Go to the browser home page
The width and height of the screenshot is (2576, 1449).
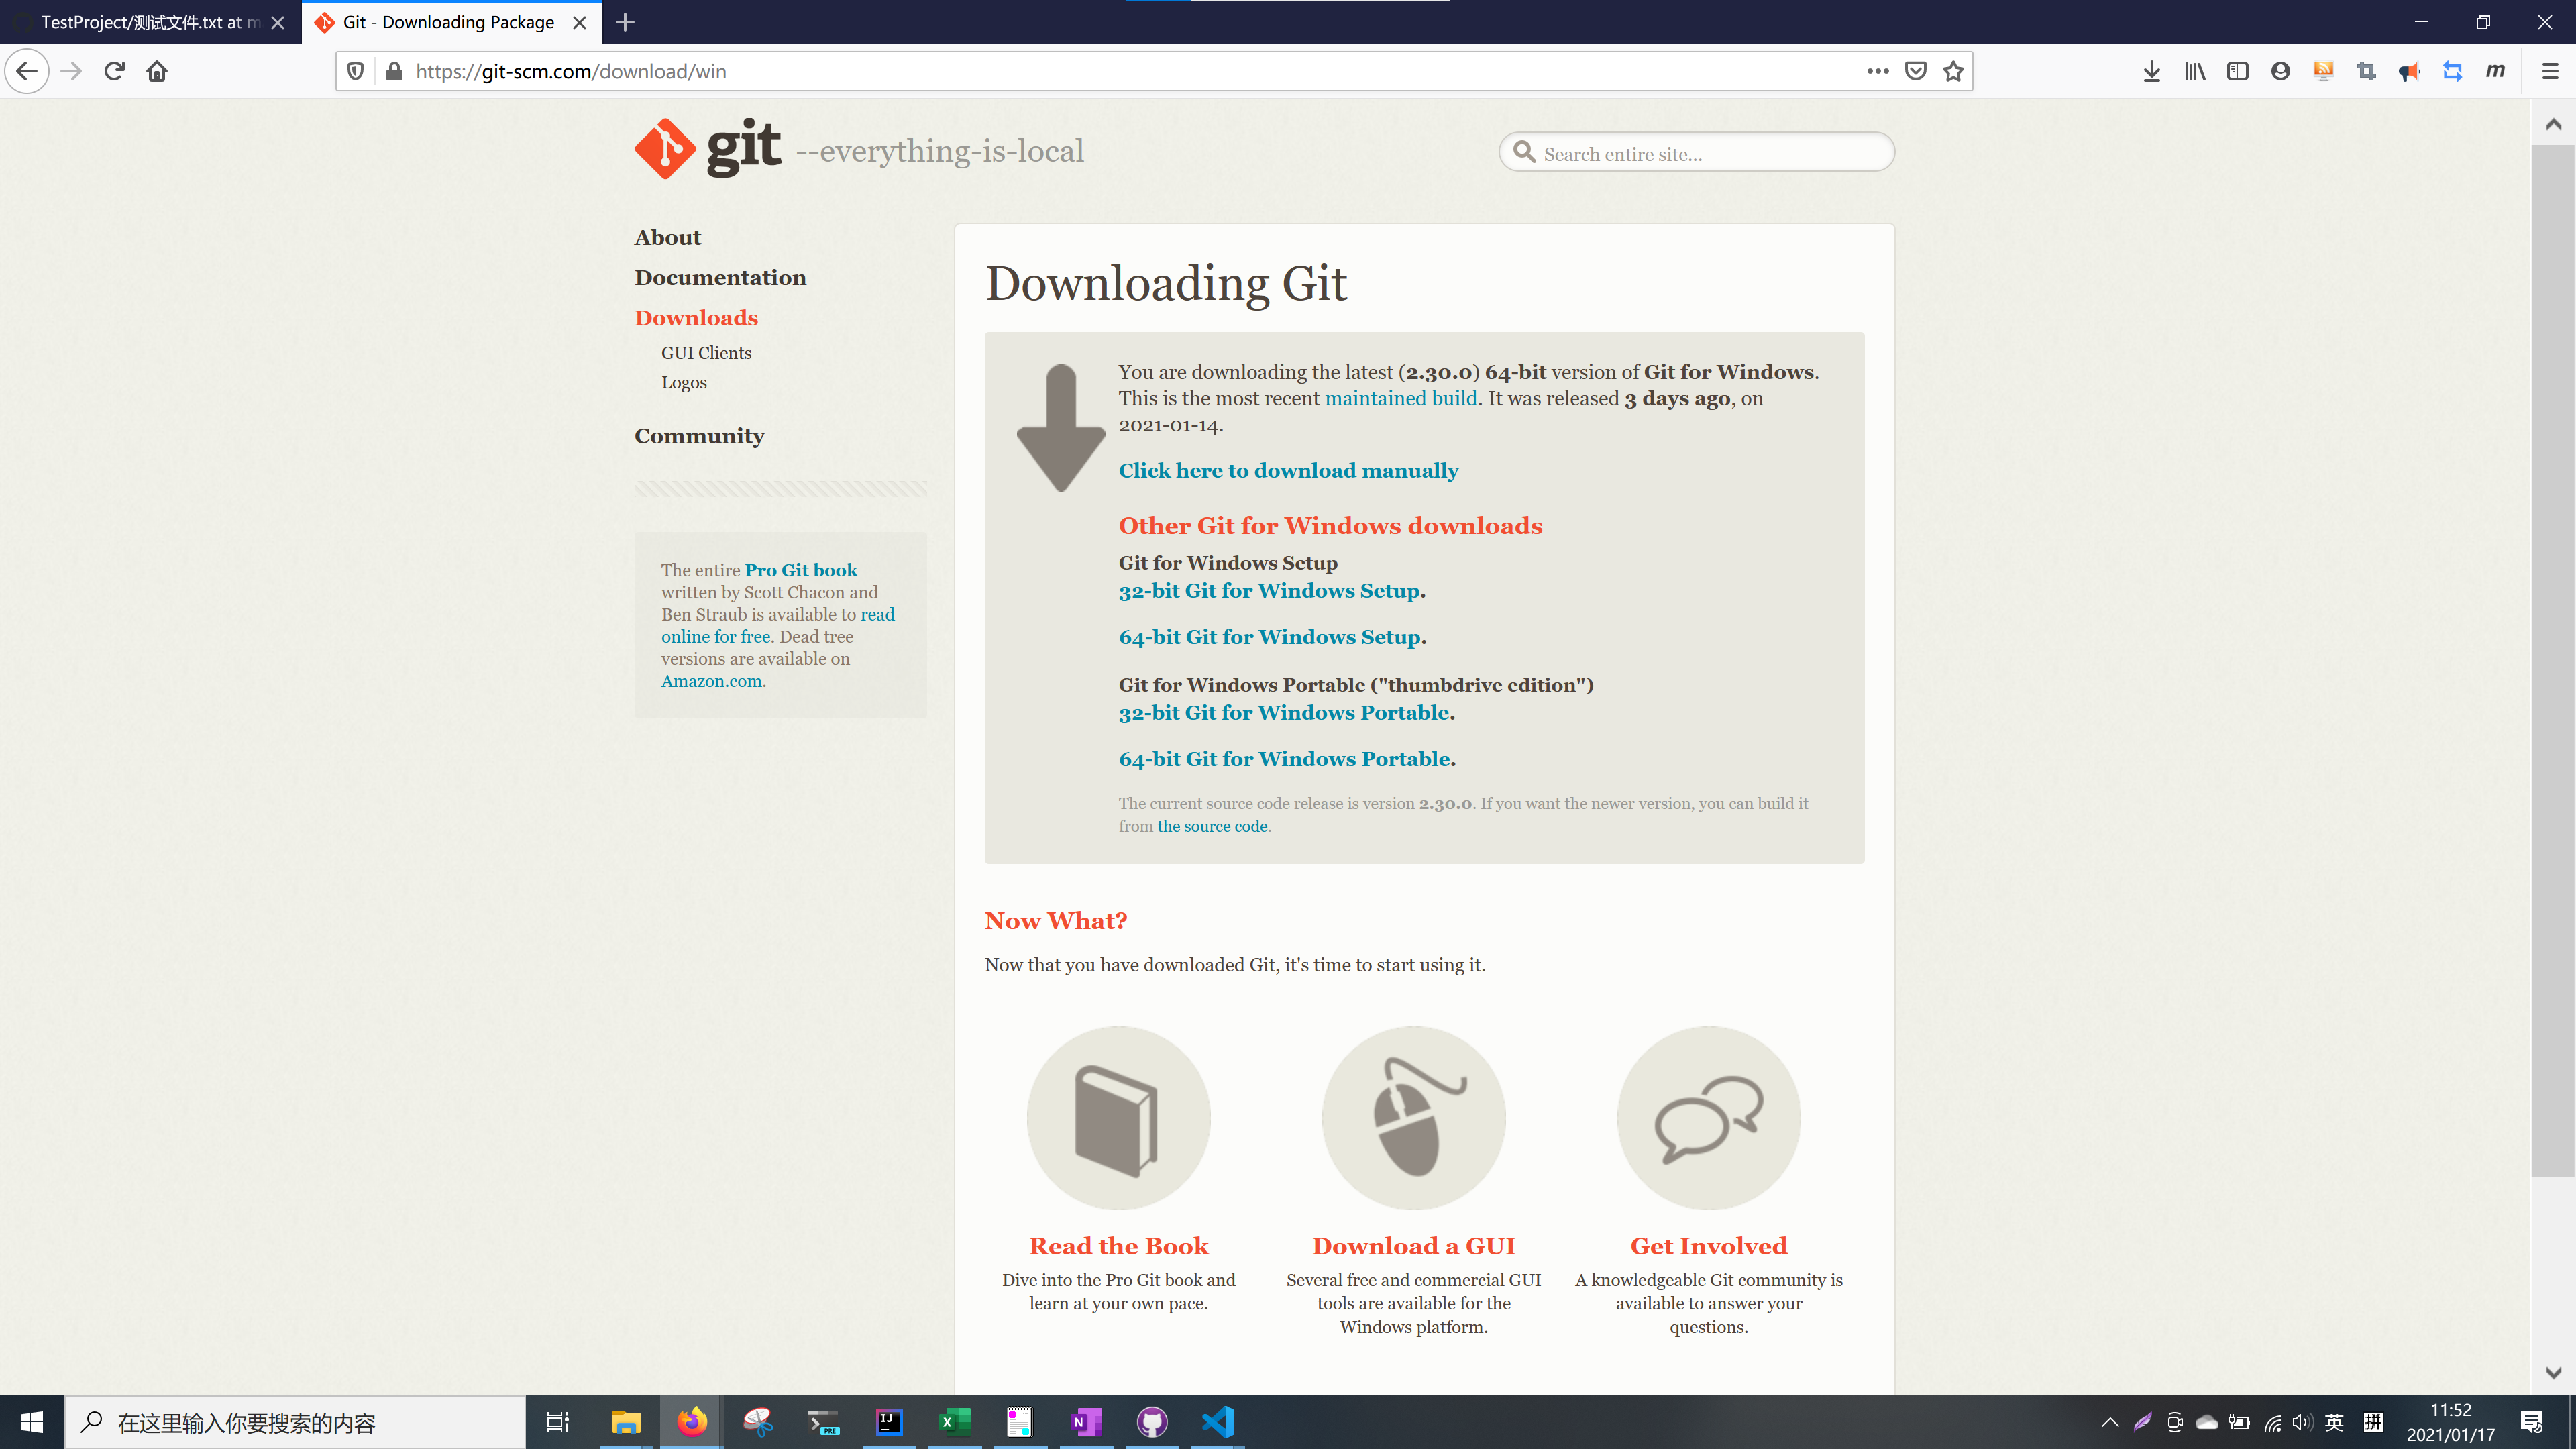click(157, 71)
